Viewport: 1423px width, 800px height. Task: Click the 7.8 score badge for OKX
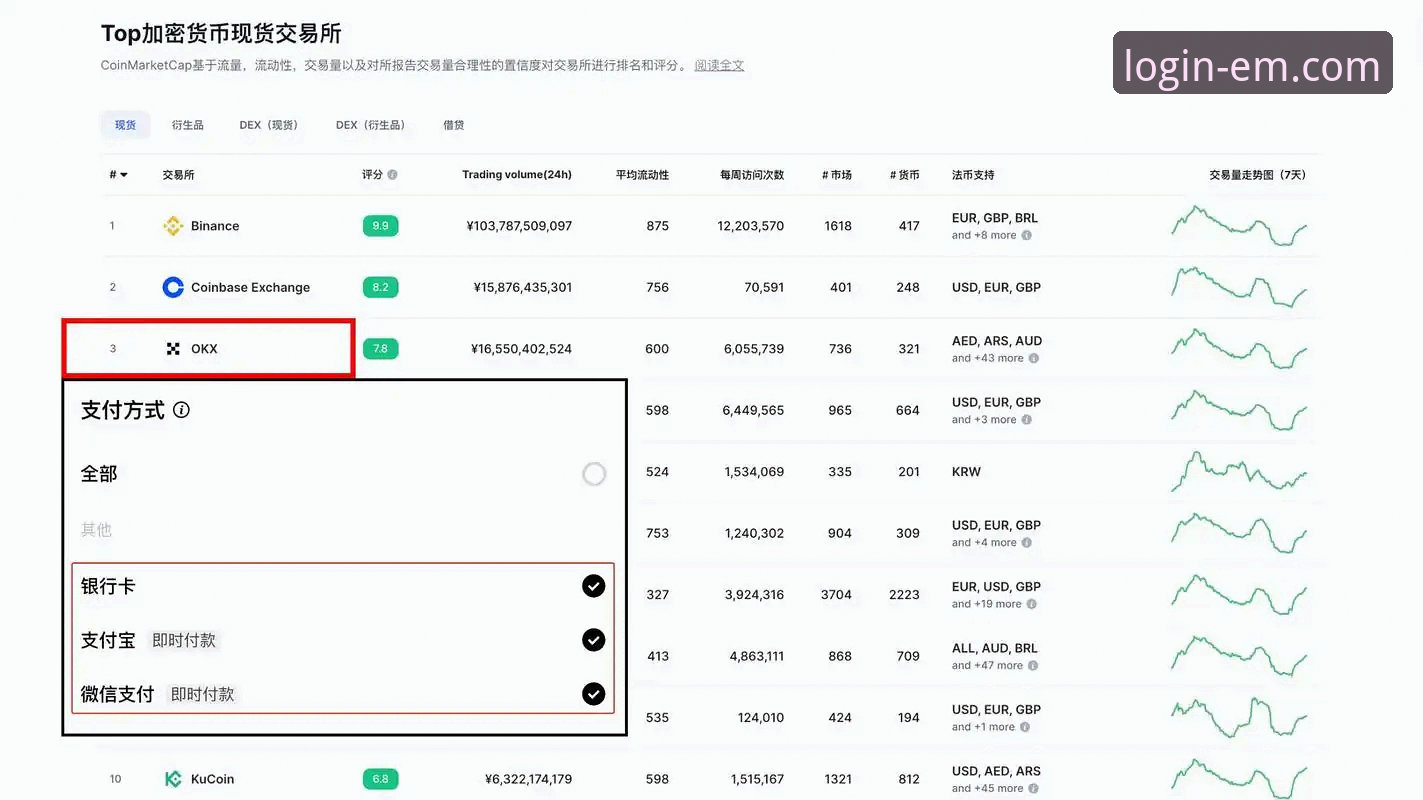point(380,349)
